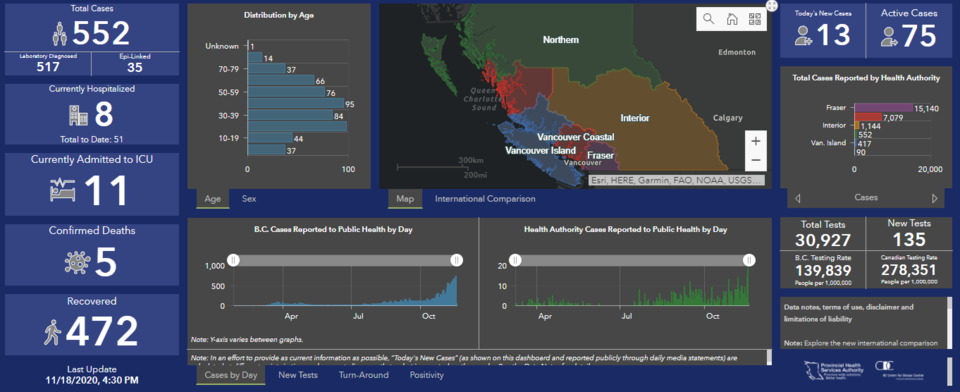This screenshot has width=960, height=392.
Task: Switch to the Map tab
Action: (x=405, y=198)
